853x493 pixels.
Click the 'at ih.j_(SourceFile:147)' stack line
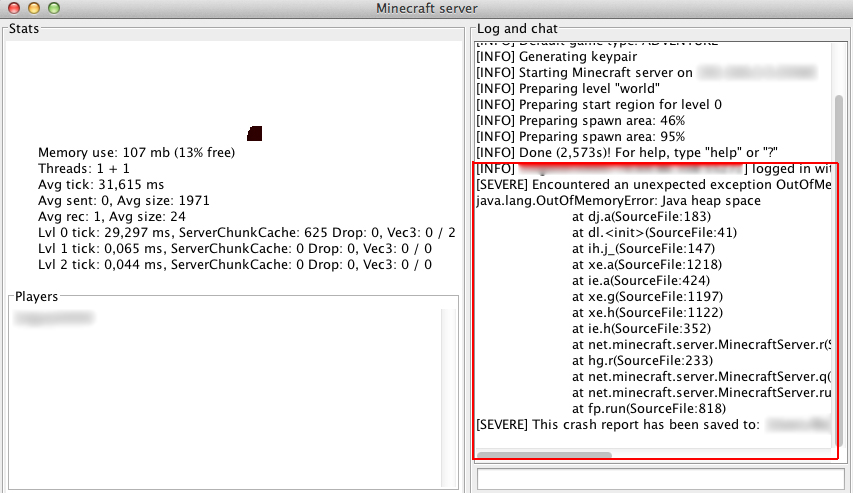644,249
